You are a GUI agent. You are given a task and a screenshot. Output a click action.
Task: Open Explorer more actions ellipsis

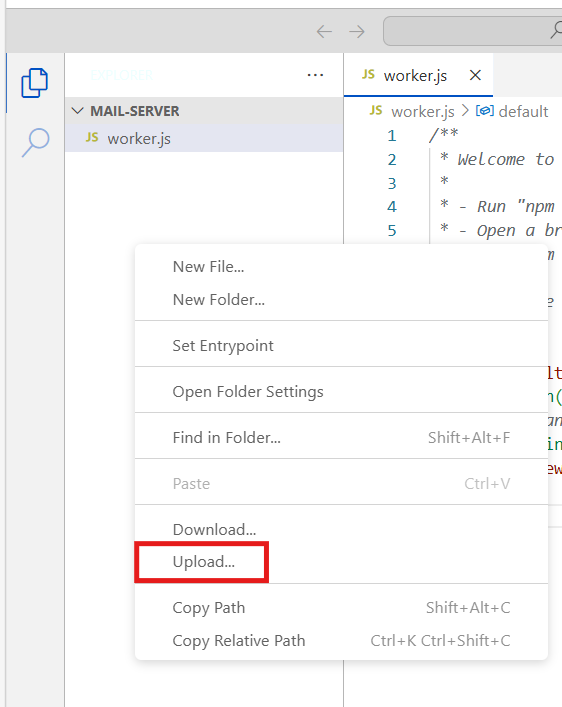(315, 75)
